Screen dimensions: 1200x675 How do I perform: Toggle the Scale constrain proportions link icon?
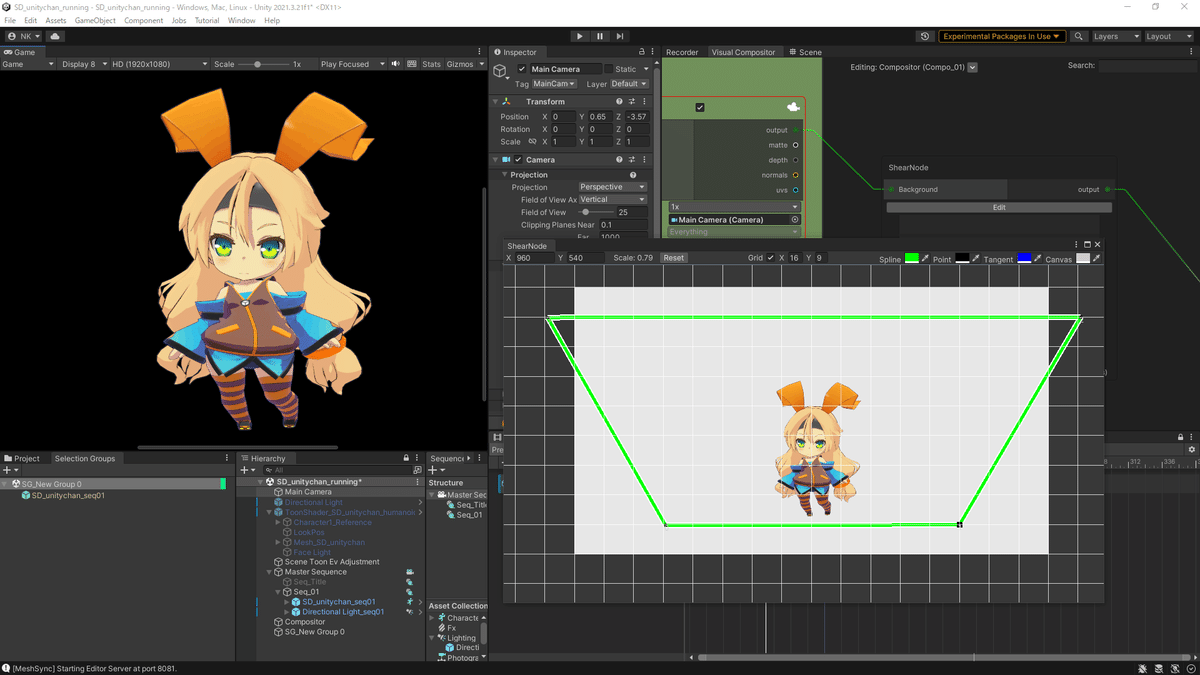532,142
